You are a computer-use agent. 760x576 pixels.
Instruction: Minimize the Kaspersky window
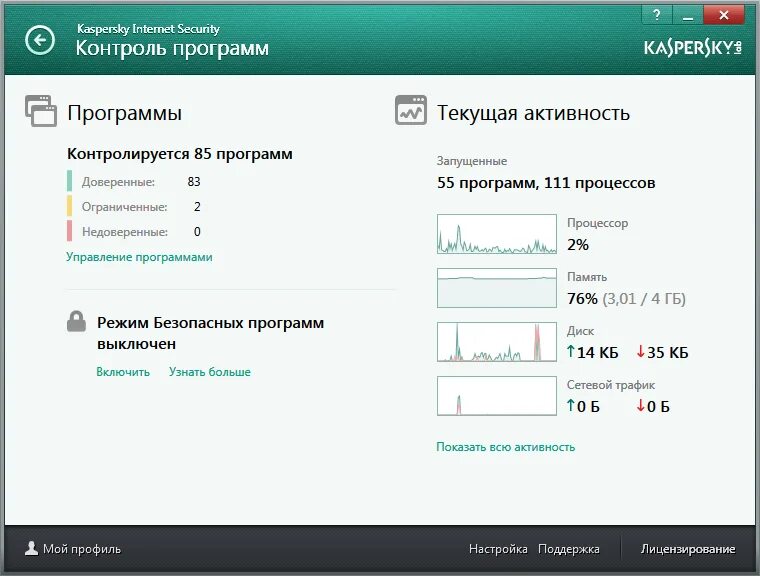(687, 15)
